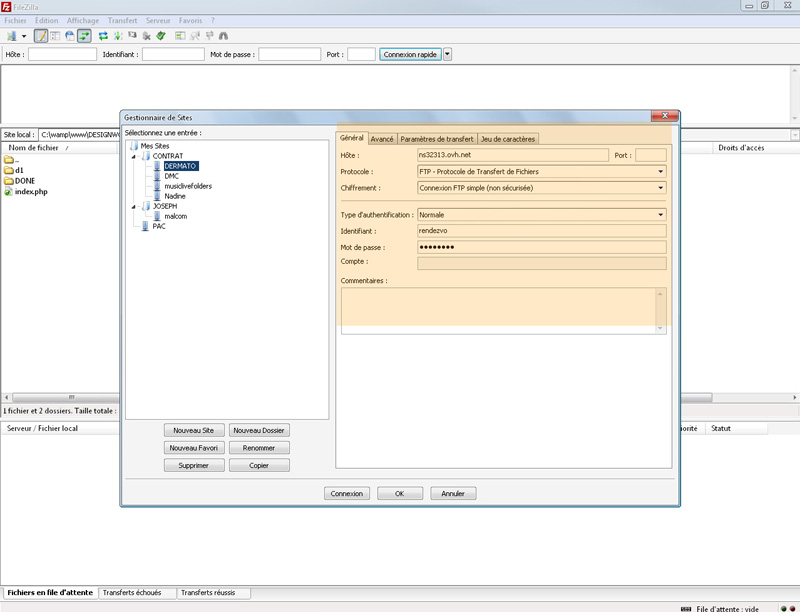This screenshot has height=612, width=800.
Task: Collapse the JOSEPH folder in site tree
Action: coord(134,207)
